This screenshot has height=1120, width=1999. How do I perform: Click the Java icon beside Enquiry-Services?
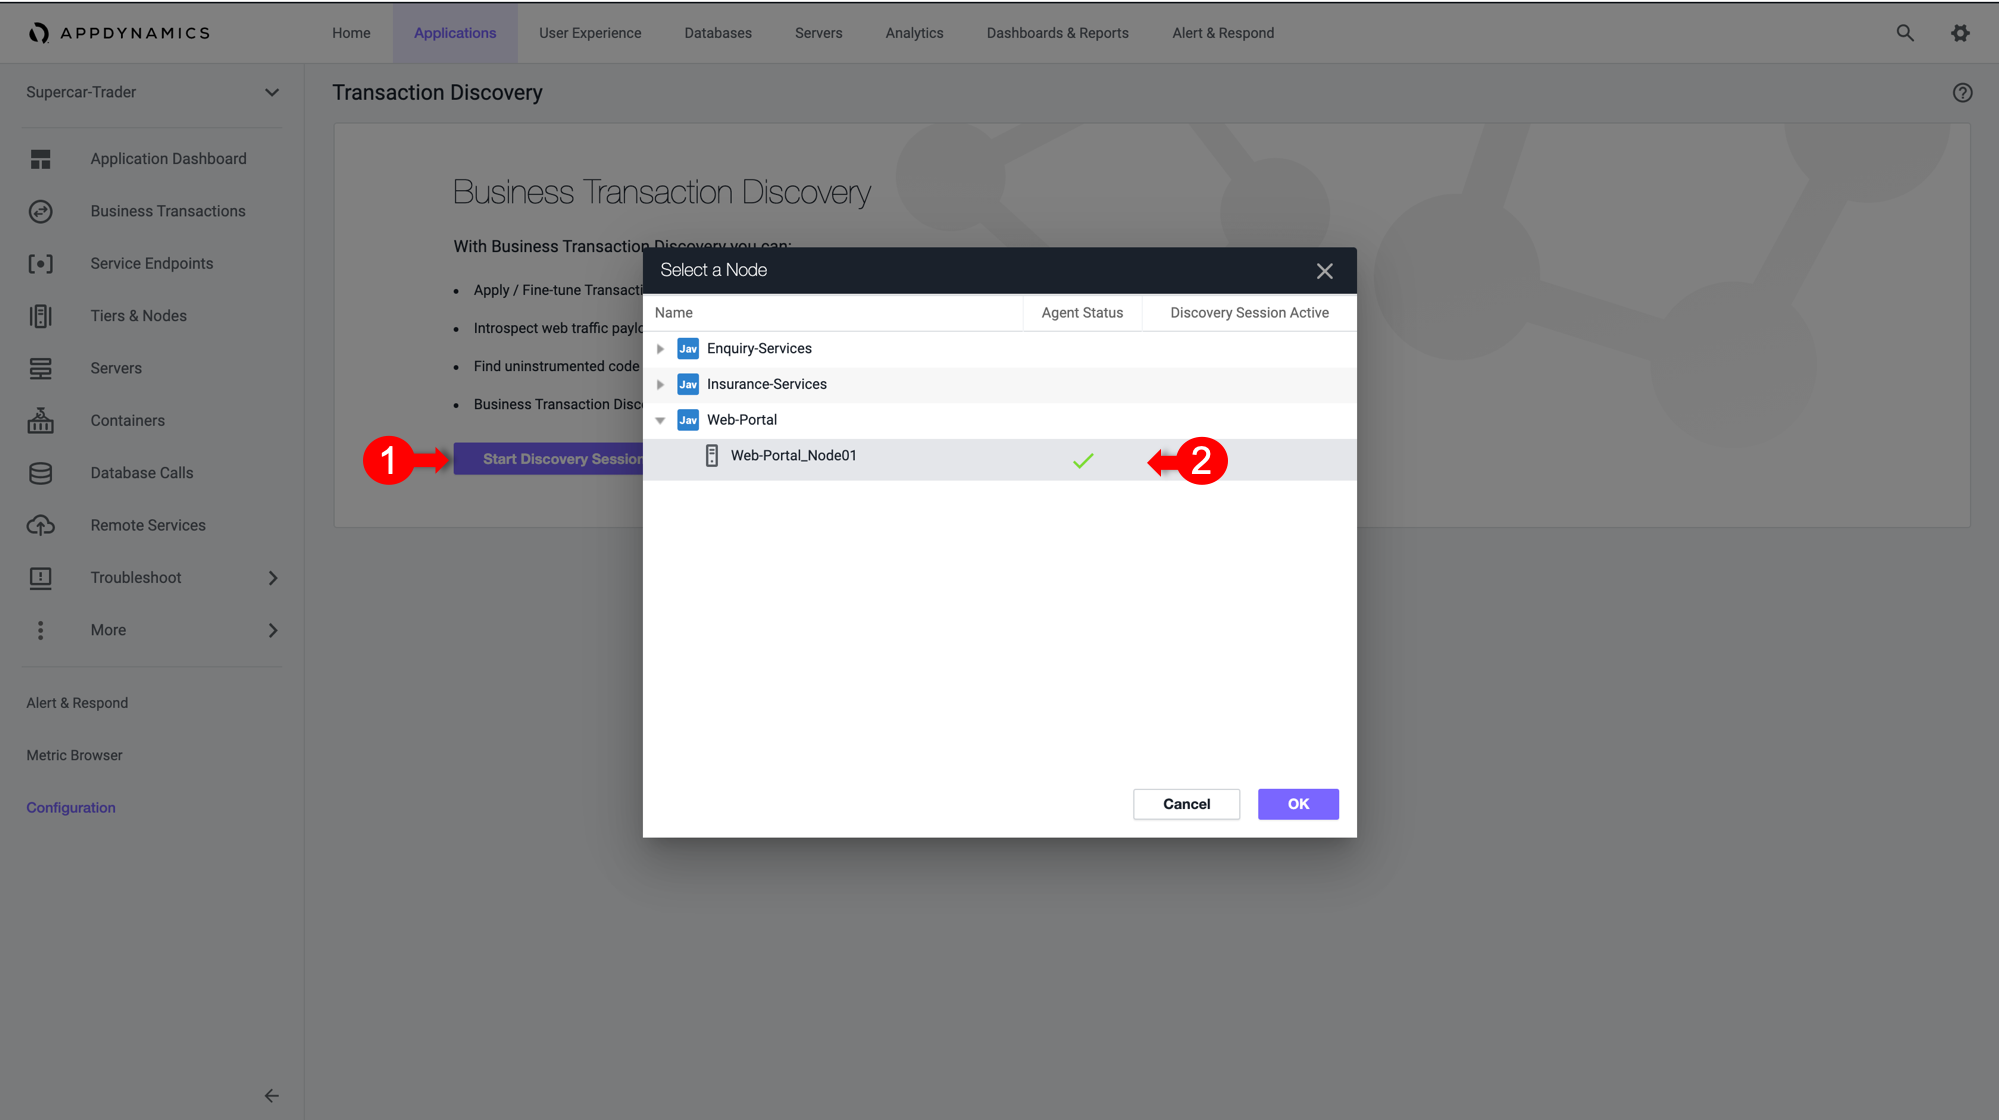point(688,348)
